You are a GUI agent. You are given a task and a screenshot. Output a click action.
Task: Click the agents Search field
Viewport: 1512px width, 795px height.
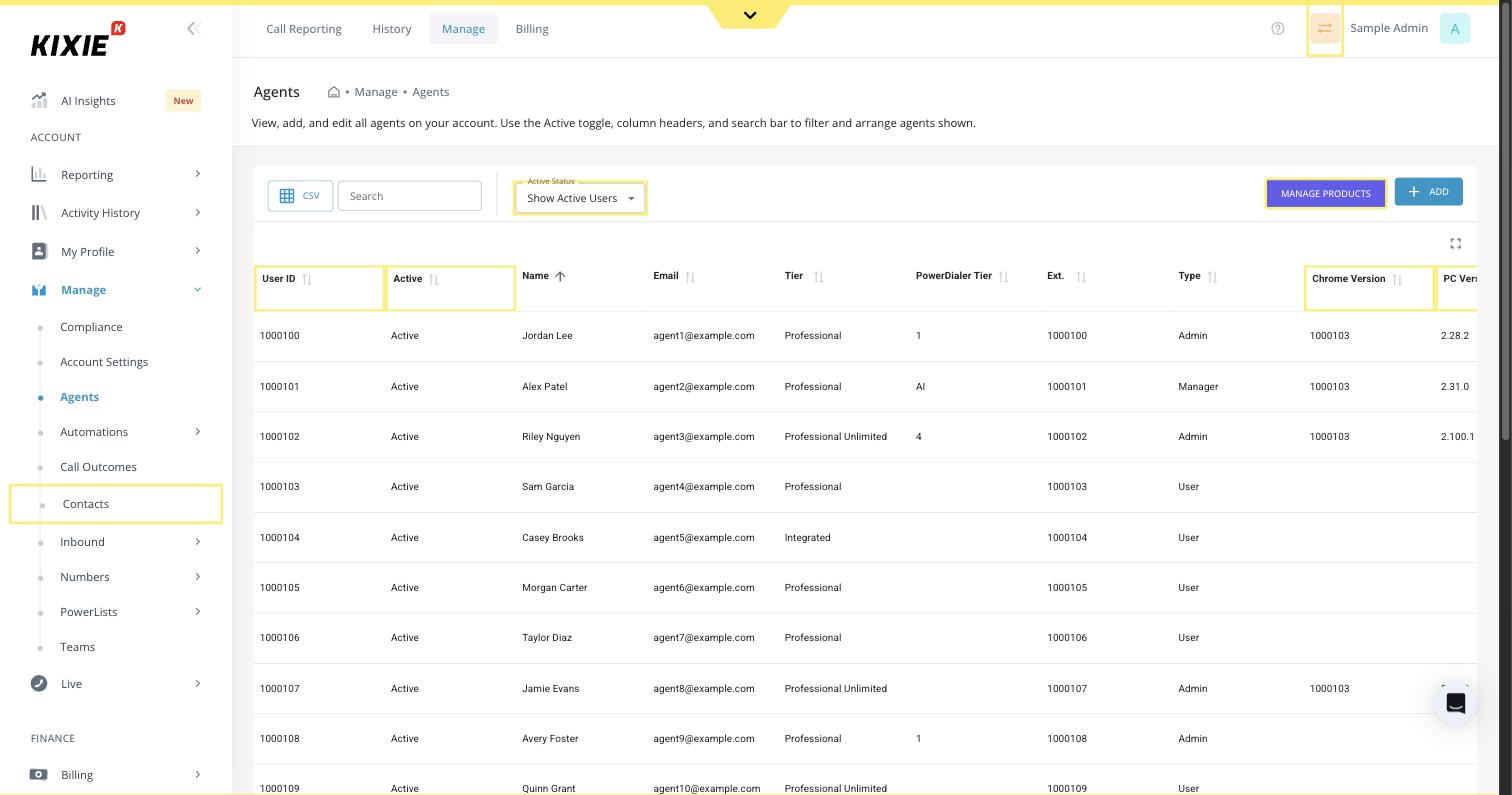pos(410,196)
